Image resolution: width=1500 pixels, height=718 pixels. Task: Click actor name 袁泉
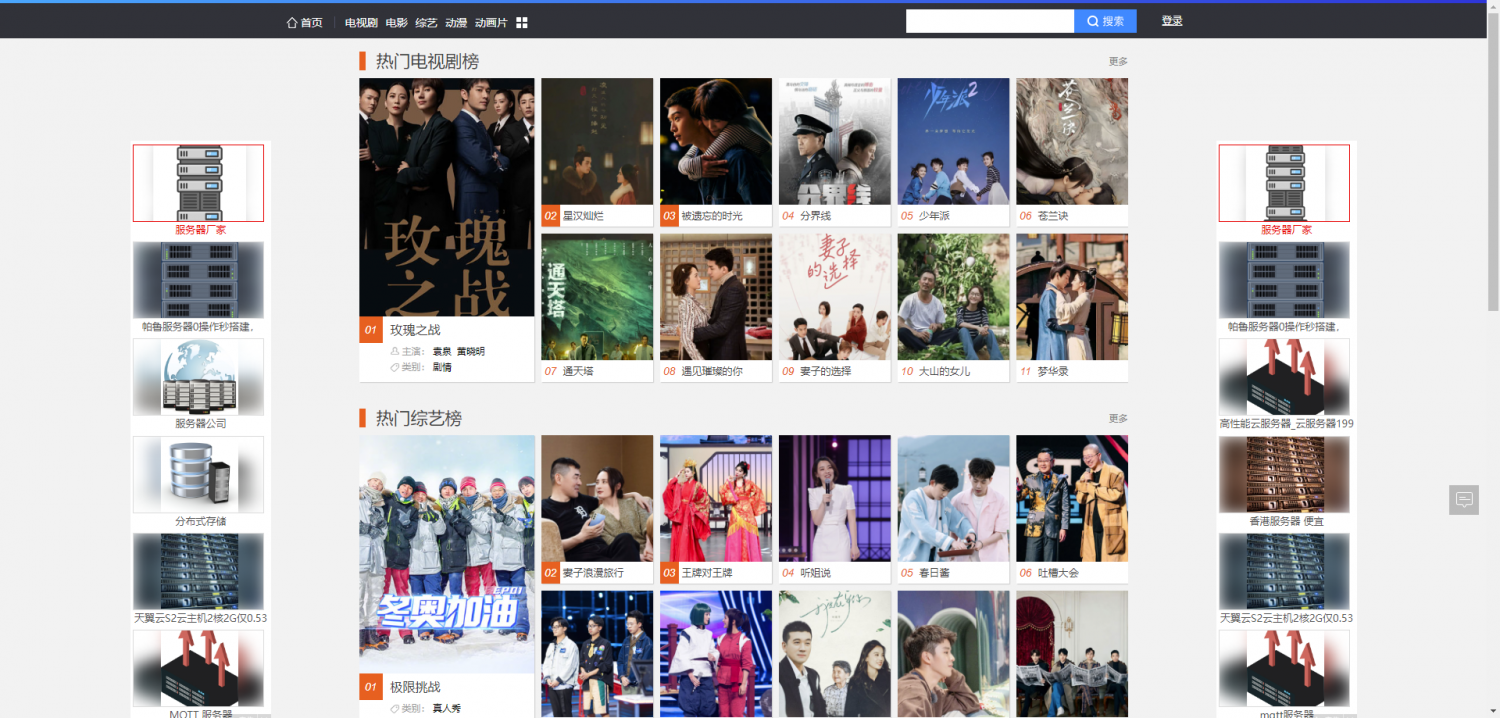pyautogui.click(x=442, y=352)
